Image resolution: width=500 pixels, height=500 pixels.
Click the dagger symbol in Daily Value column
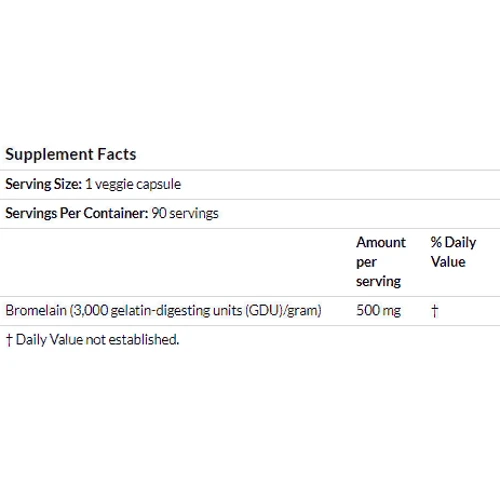point(434,311)
